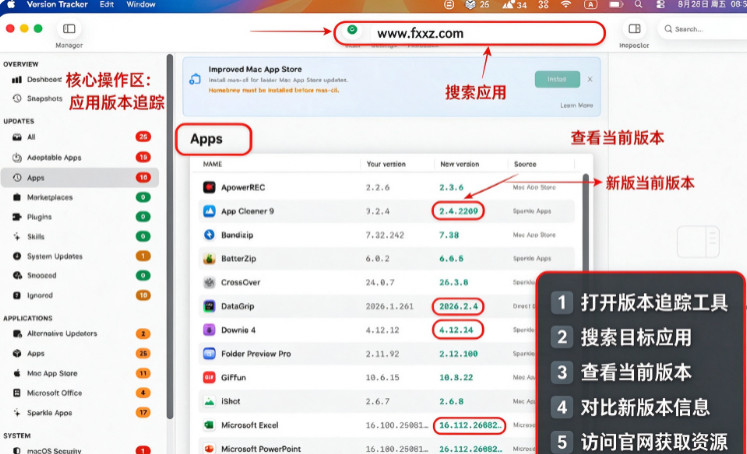747x454 pixels.
Task: Click the BetterZip app icon
Action: pos(209,259)
